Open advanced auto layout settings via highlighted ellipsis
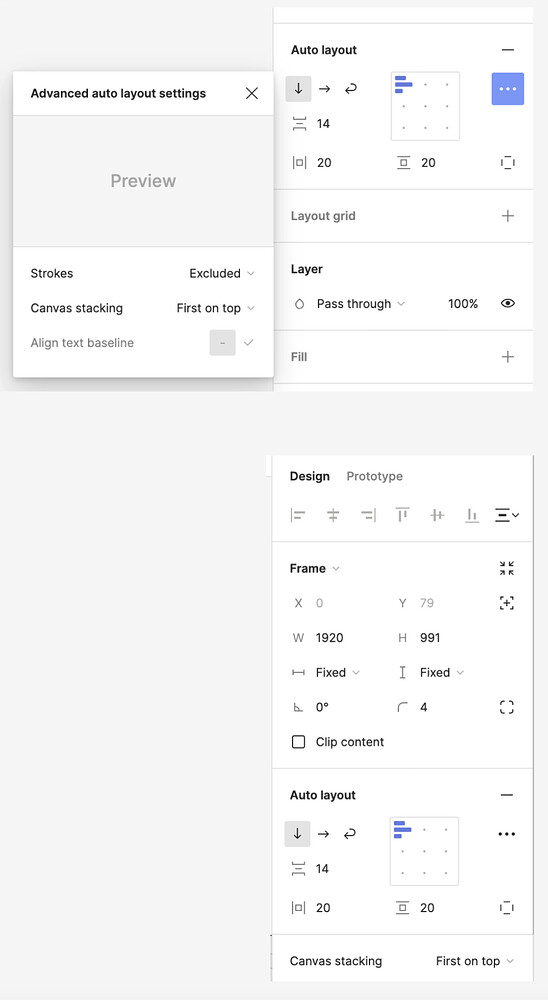 tap(508, 89)
